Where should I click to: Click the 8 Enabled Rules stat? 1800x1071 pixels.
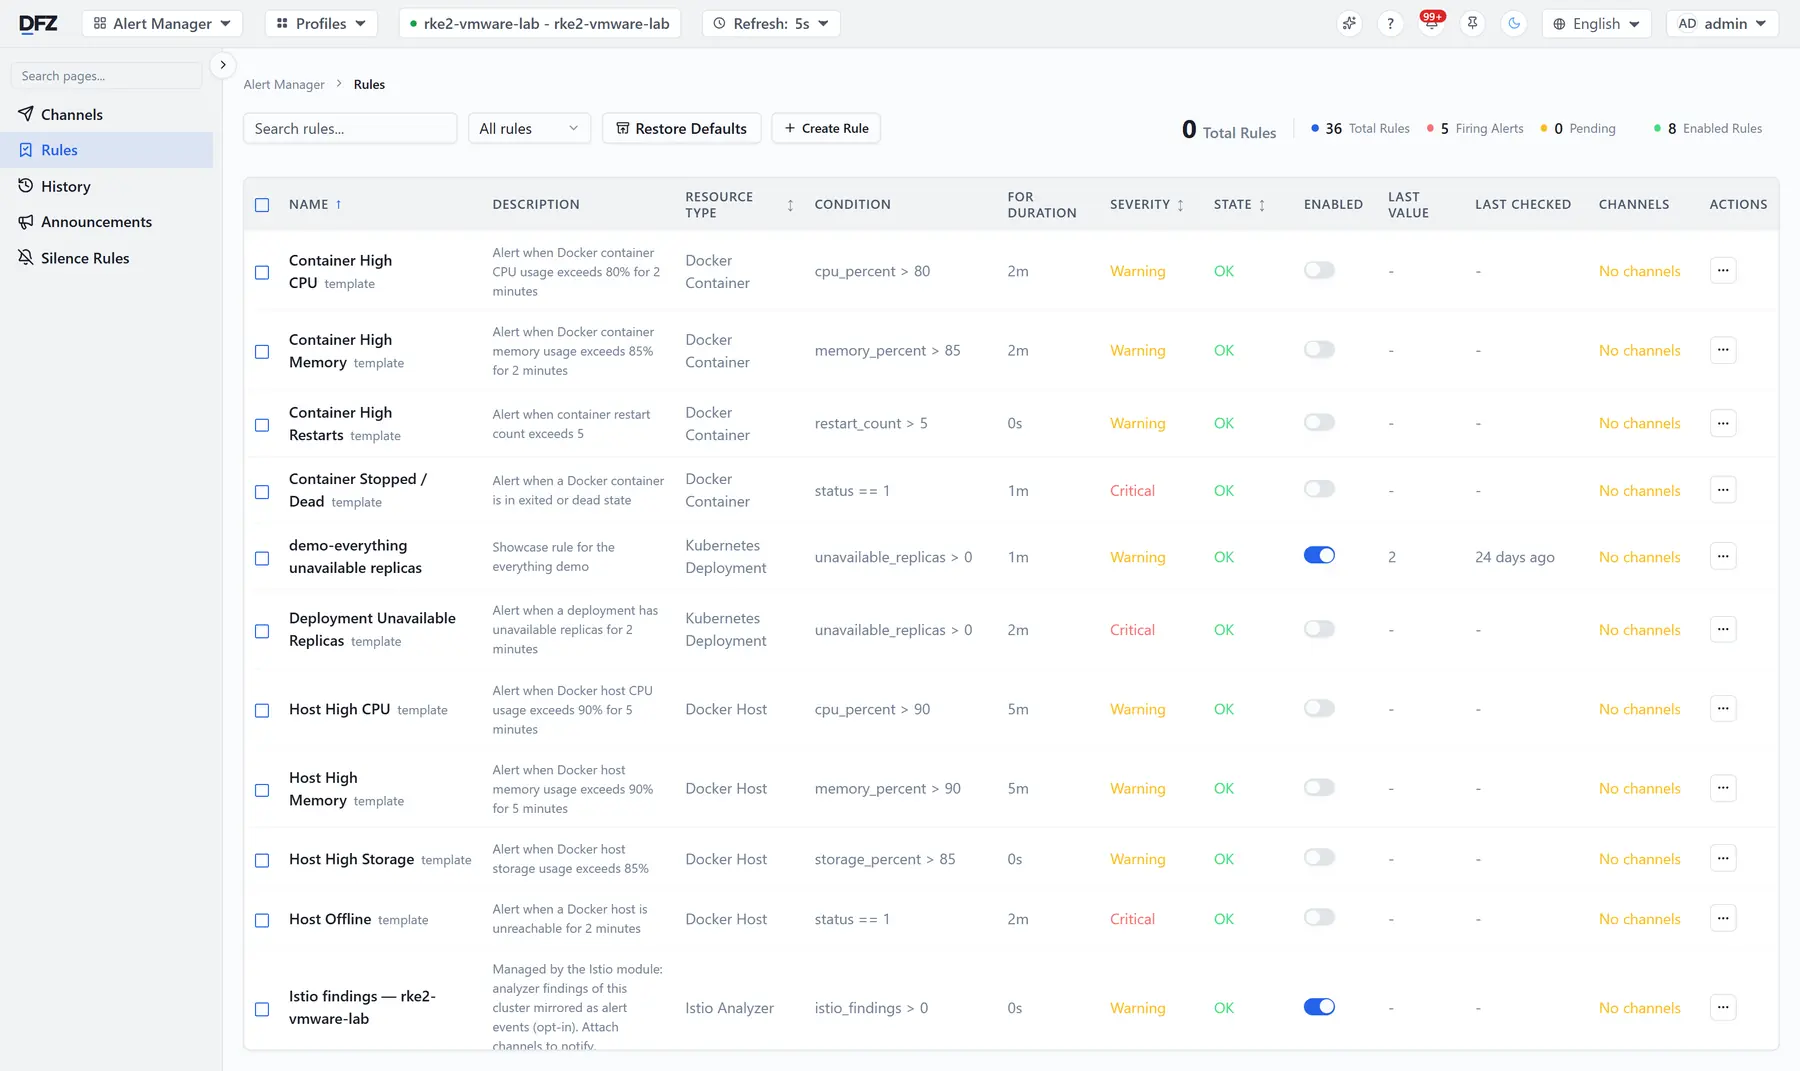tap(1708, 128)
